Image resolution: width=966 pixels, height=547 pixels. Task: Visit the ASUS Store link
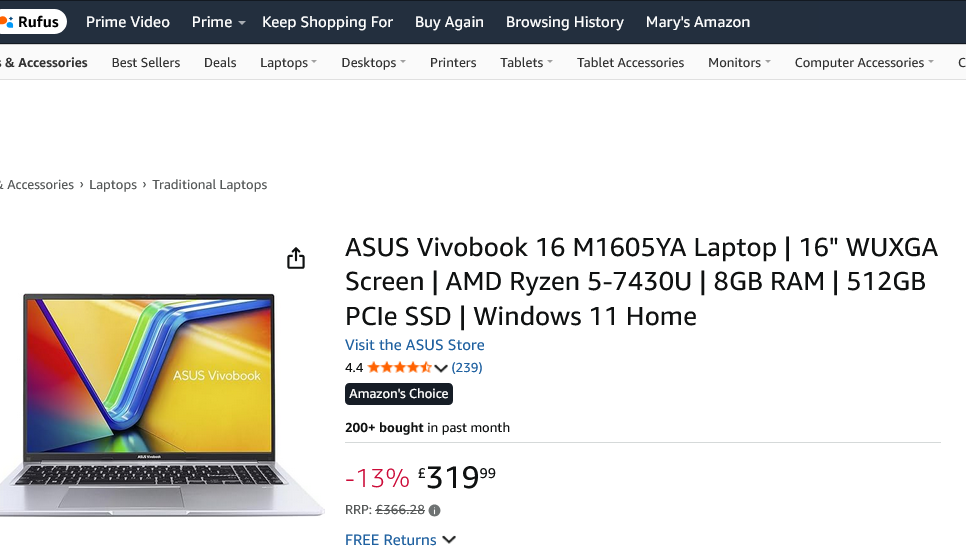[415, 345]
